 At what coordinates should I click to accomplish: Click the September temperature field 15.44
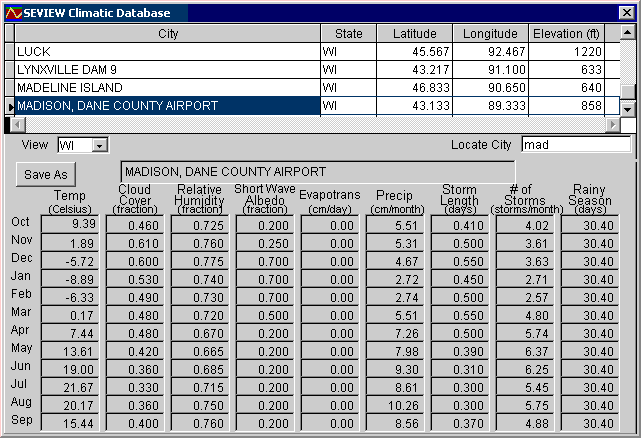click(70, 422)
